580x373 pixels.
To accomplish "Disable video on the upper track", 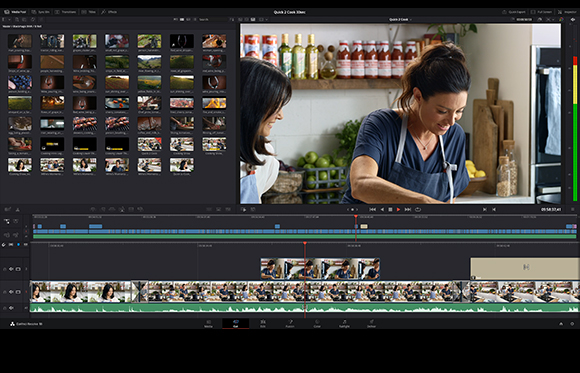I will pyautogui.click(x=18, y=269).
